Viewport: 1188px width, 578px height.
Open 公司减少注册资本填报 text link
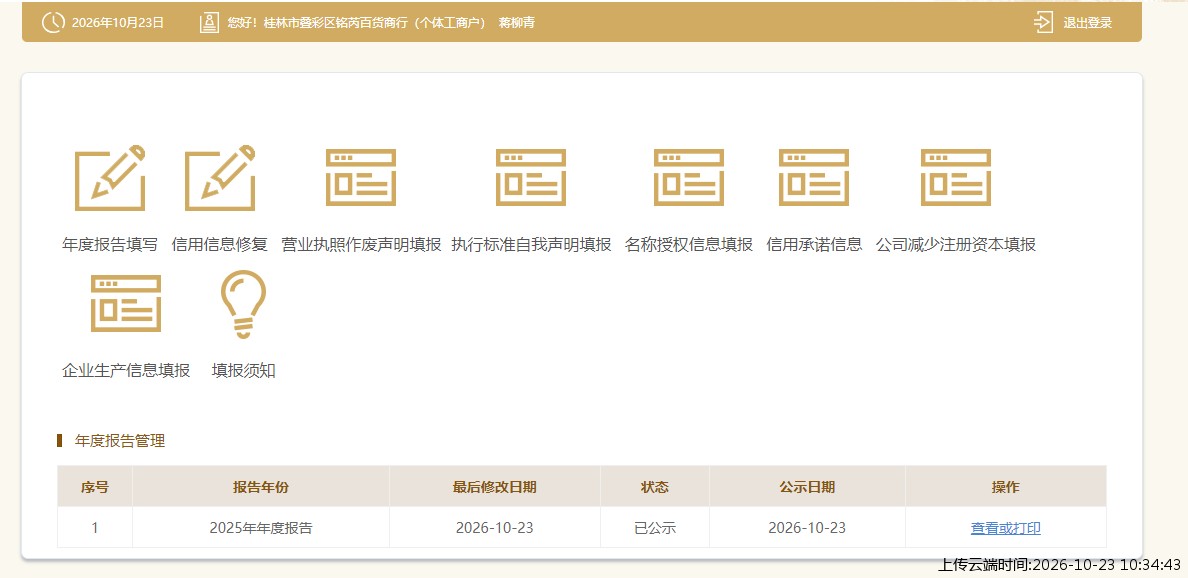tap(955, 245)
